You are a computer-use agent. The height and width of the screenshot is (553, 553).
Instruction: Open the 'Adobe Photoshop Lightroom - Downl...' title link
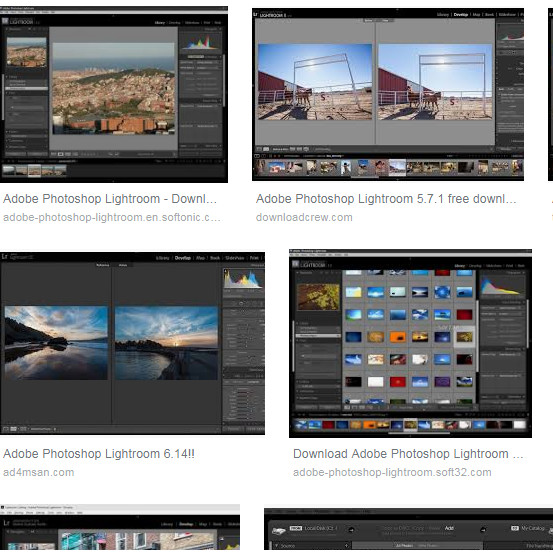(110, 199)
